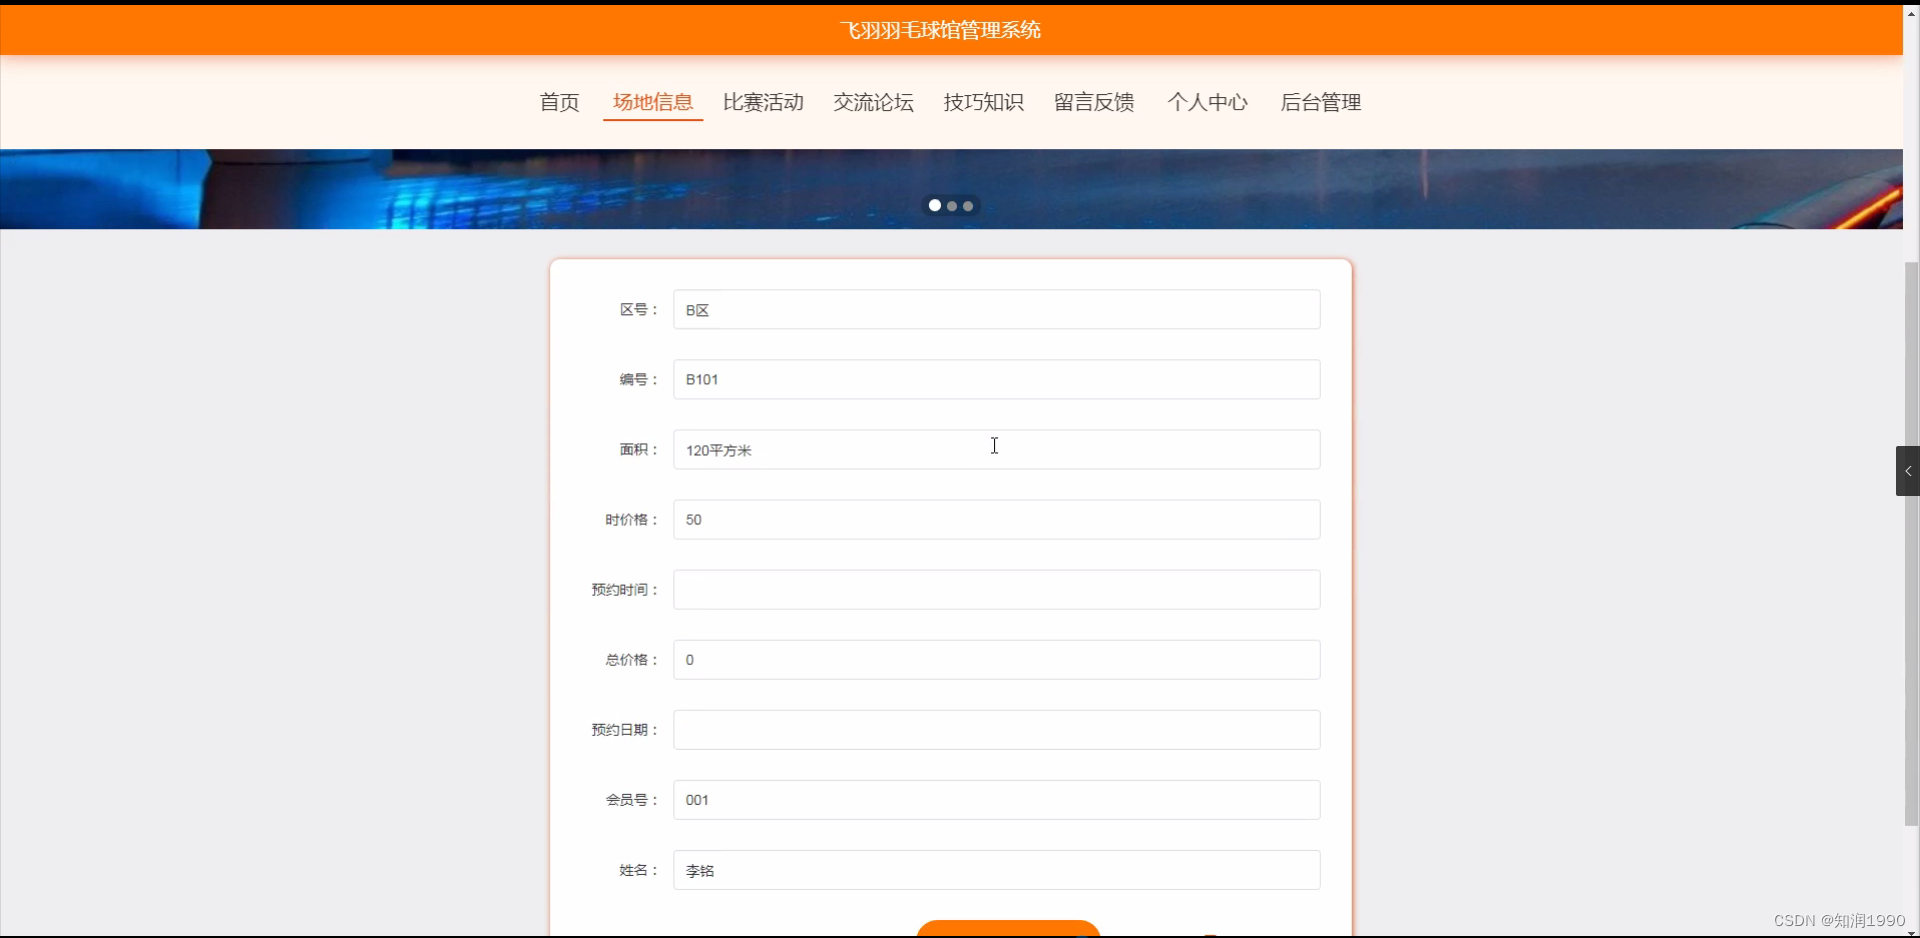Click the 预约日期 date field

pyautogui.click(x=995, y=729)
